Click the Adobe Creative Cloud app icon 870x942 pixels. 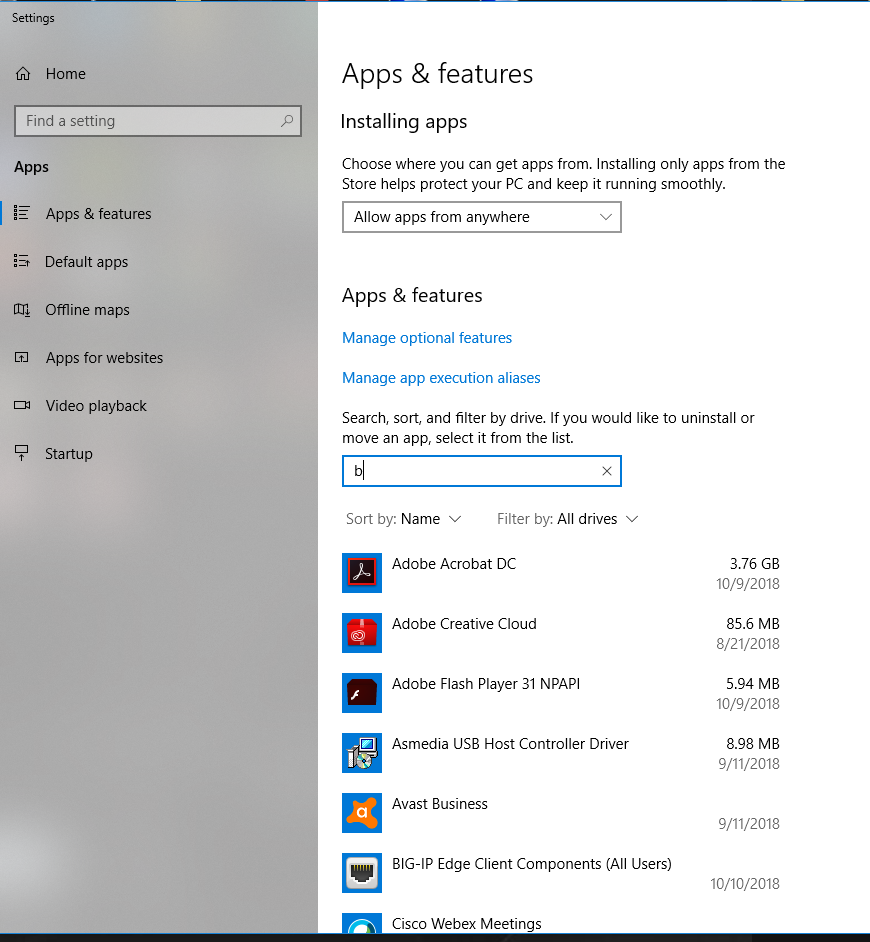click(x=362, y=633)
